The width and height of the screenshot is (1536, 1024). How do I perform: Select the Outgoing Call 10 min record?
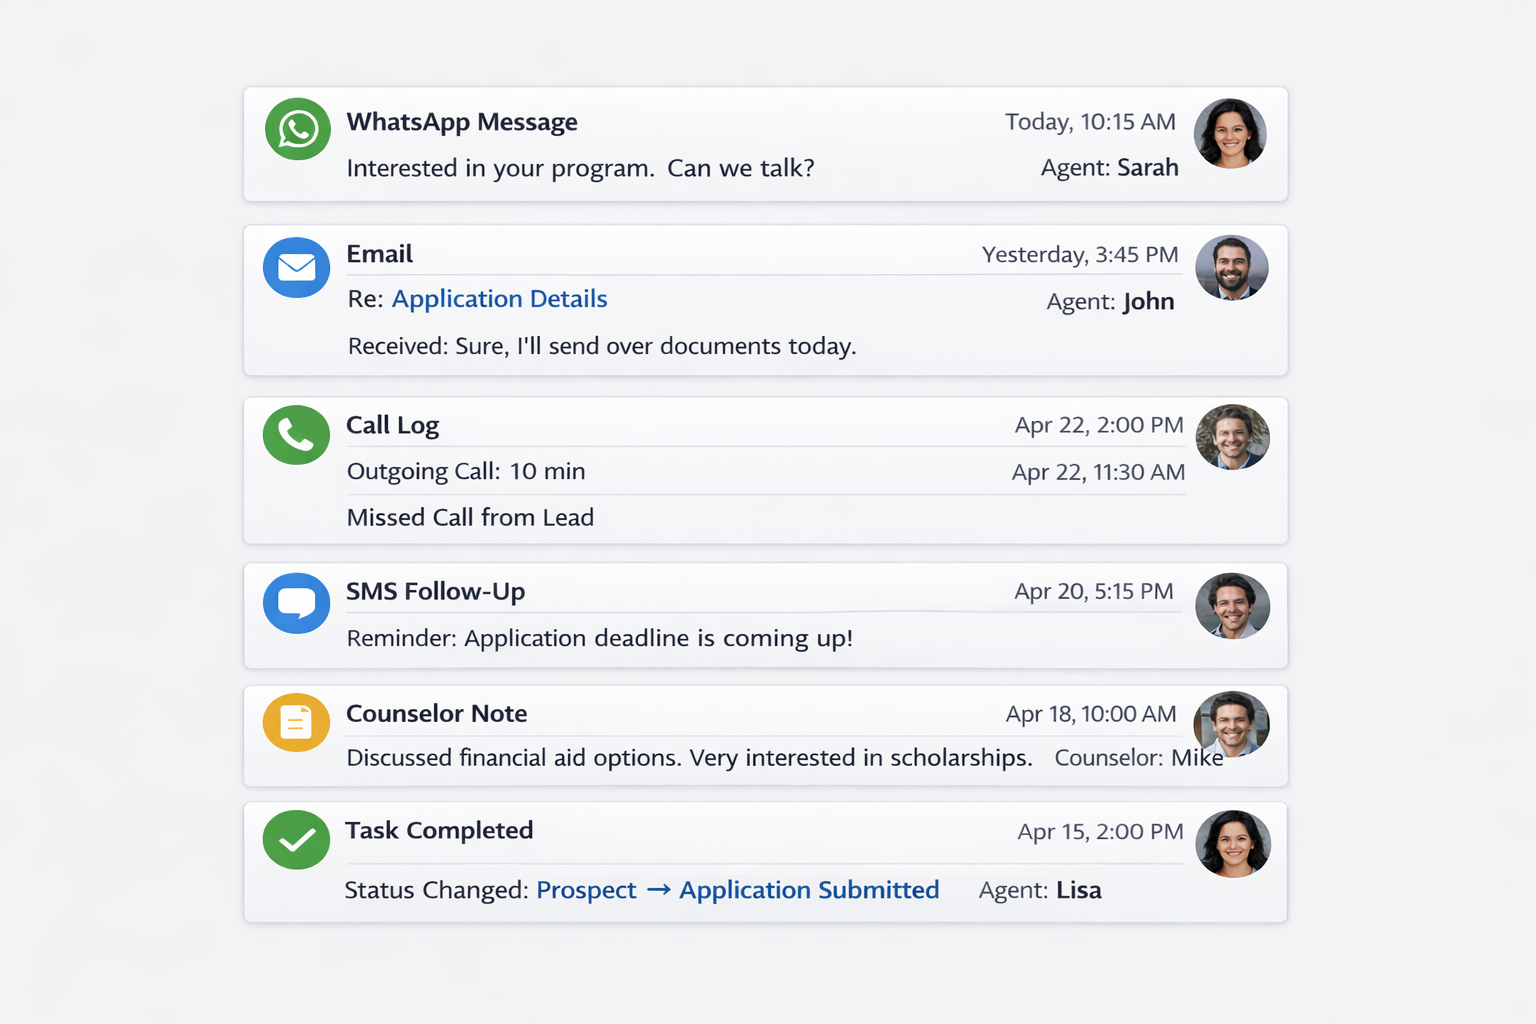click(x=466, y=471)
